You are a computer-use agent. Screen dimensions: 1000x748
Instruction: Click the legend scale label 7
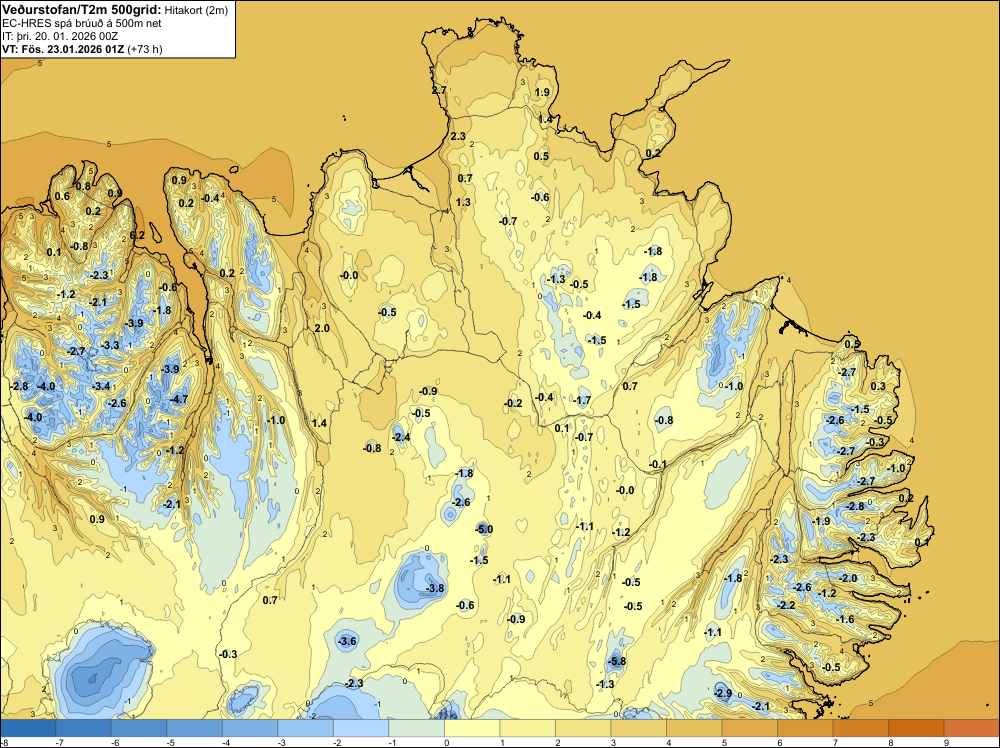[834, 742]
